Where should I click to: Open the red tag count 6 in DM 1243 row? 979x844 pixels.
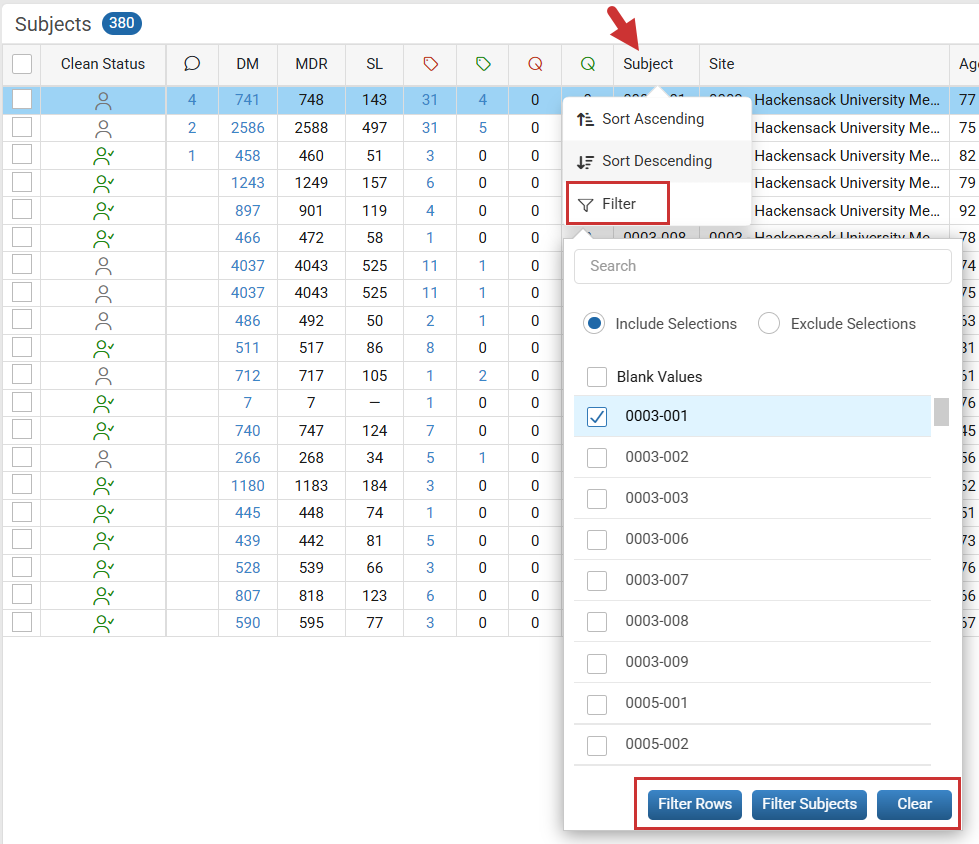(x=430, y=183)
